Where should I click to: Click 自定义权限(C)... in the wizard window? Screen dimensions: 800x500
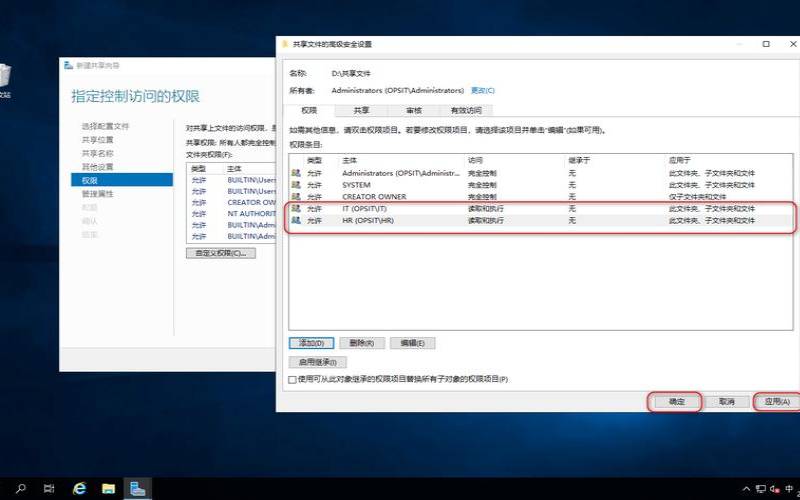221,253
